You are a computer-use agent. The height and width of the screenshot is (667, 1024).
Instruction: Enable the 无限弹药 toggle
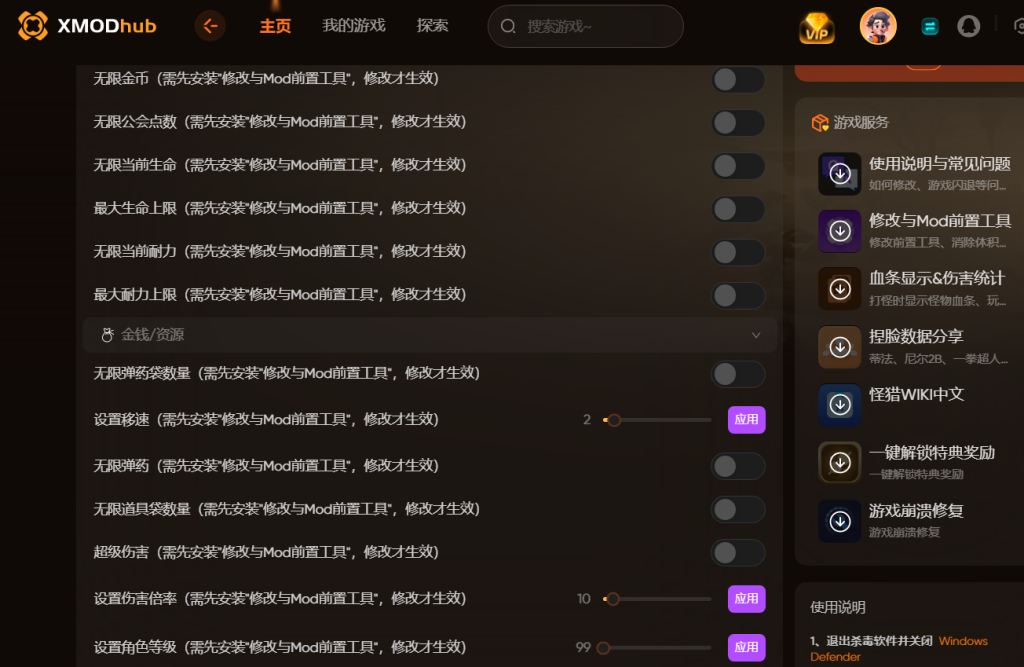pyautogui.click(x=738, y=466)
